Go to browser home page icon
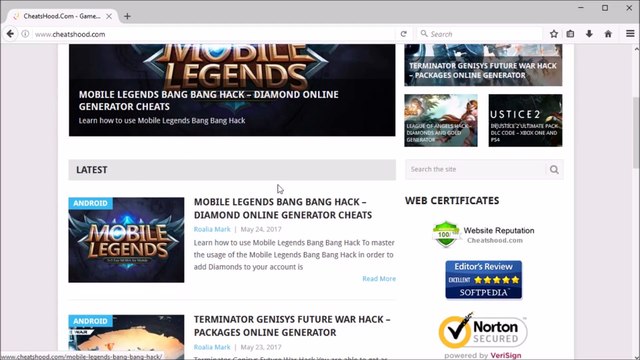Image resolution: width=640 pixels, height=360 pixels. click(608, 34)
